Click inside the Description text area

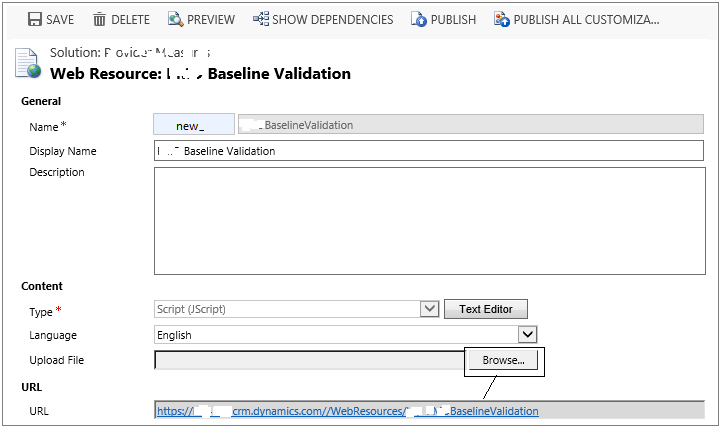point(430,220)
